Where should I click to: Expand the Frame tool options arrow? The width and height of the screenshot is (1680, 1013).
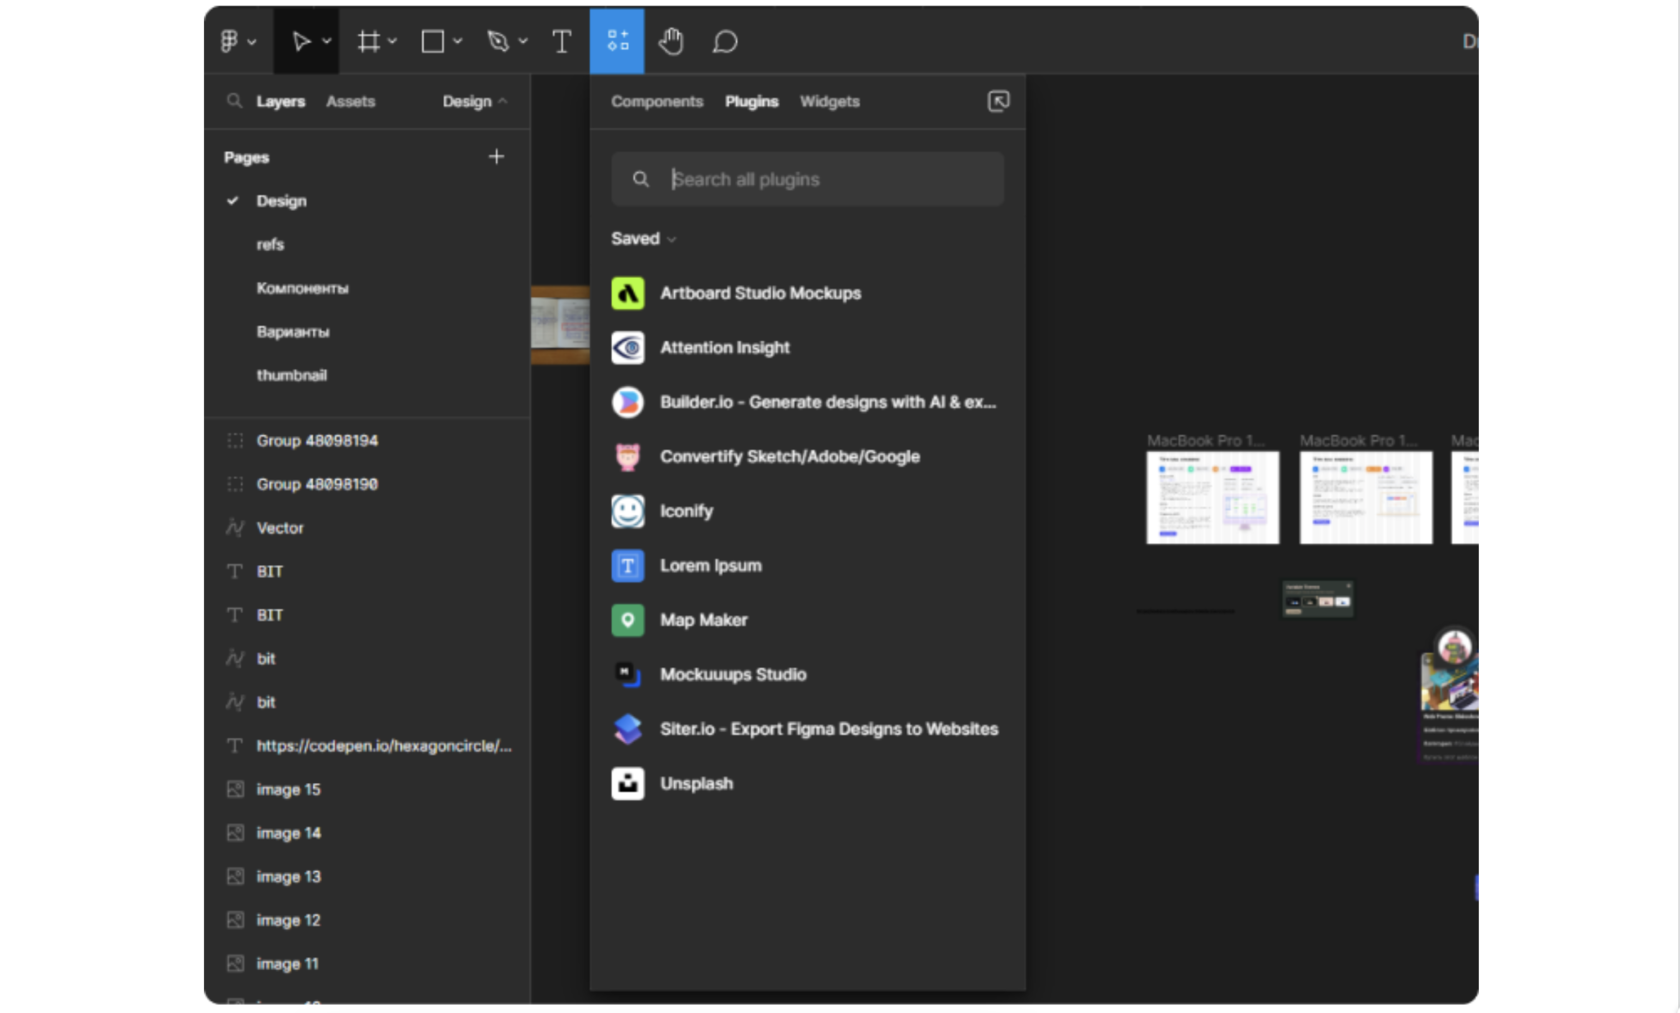(x=392, y=42)
